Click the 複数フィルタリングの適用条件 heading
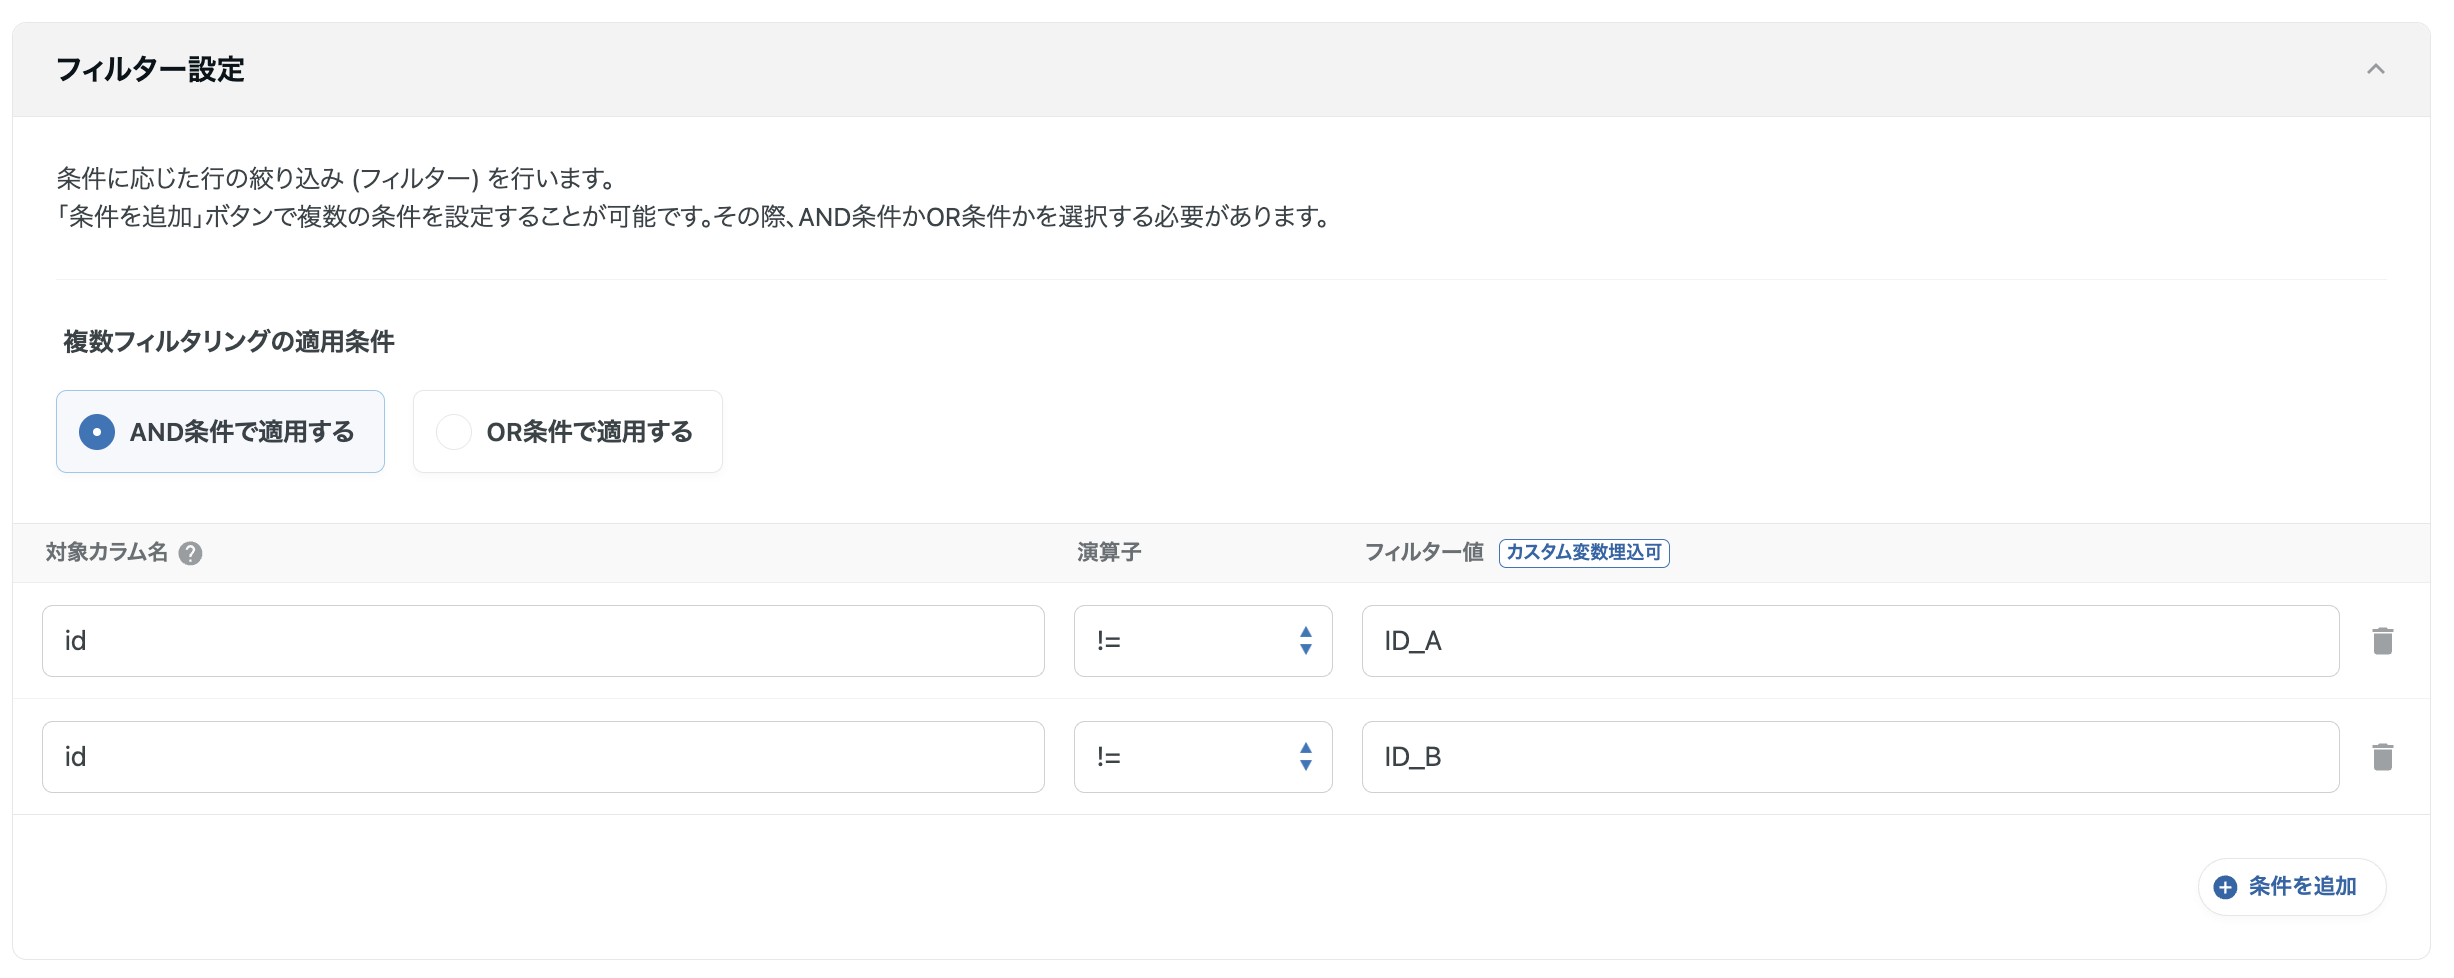 coord(229,342)
